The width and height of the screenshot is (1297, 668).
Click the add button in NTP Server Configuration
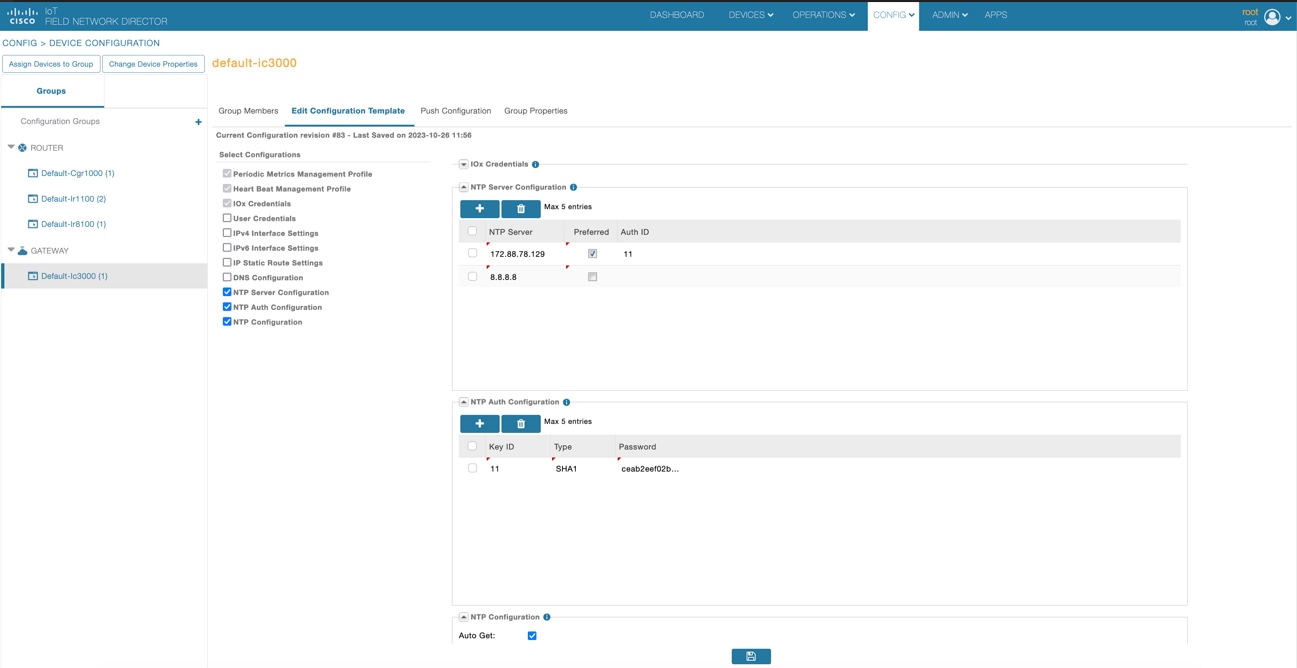pyautogui.click(x=479, y=208)
